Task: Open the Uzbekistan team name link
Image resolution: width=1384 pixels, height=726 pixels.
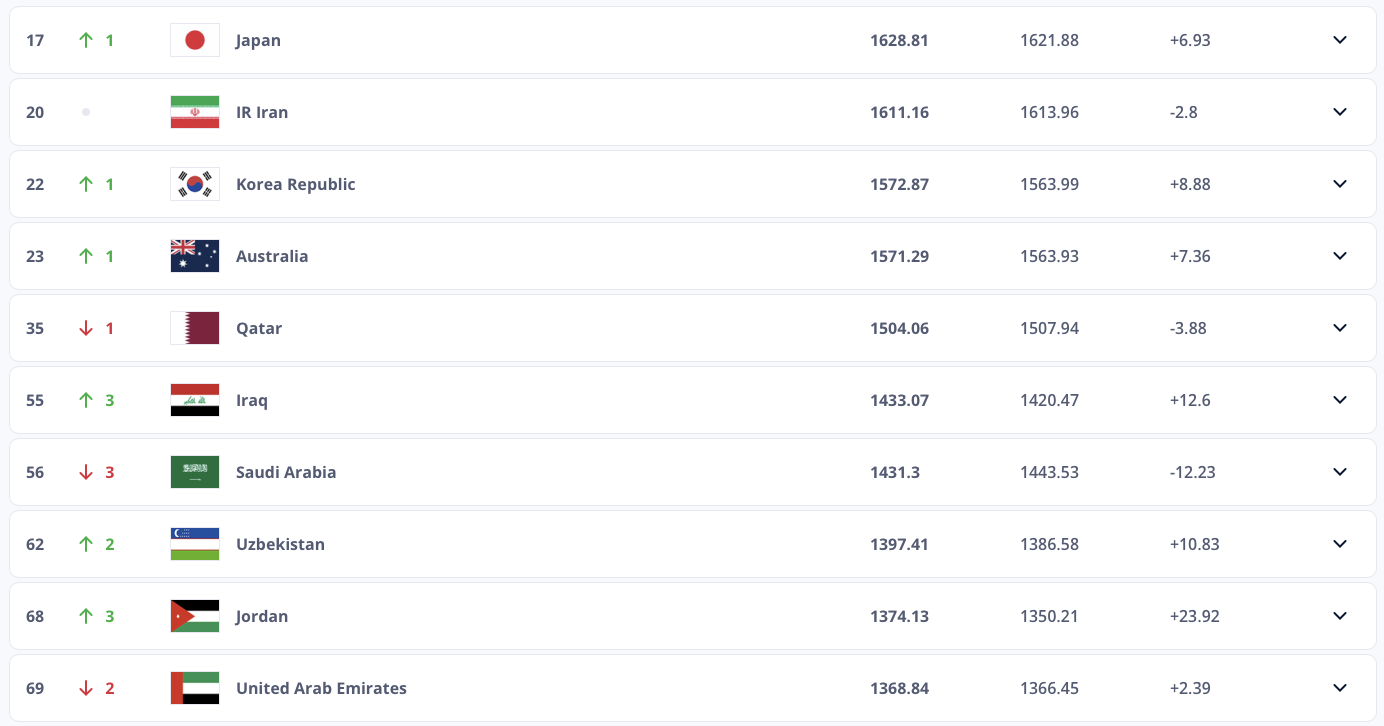Action: 280,544
